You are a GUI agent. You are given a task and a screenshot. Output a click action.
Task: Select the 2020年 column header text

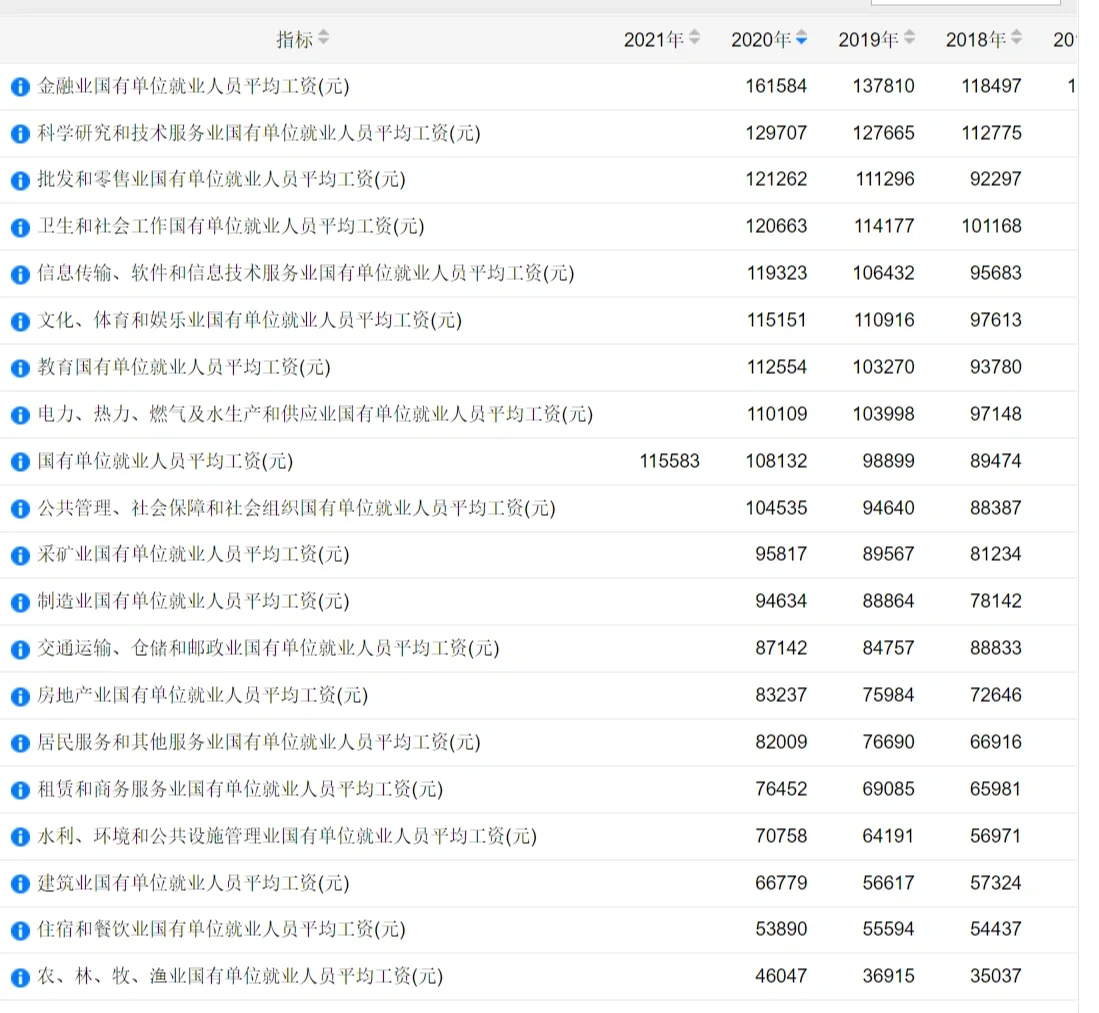761,39
